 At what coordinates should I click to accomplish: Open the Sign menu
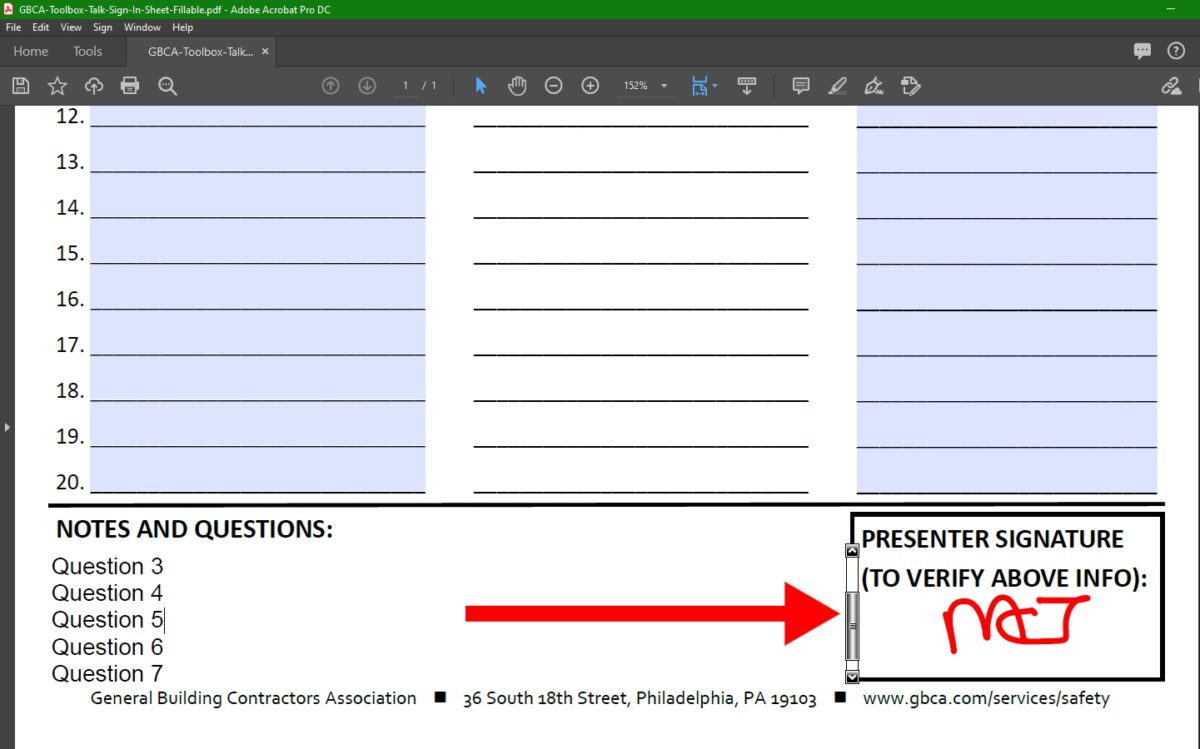click(x=102, y=27)
